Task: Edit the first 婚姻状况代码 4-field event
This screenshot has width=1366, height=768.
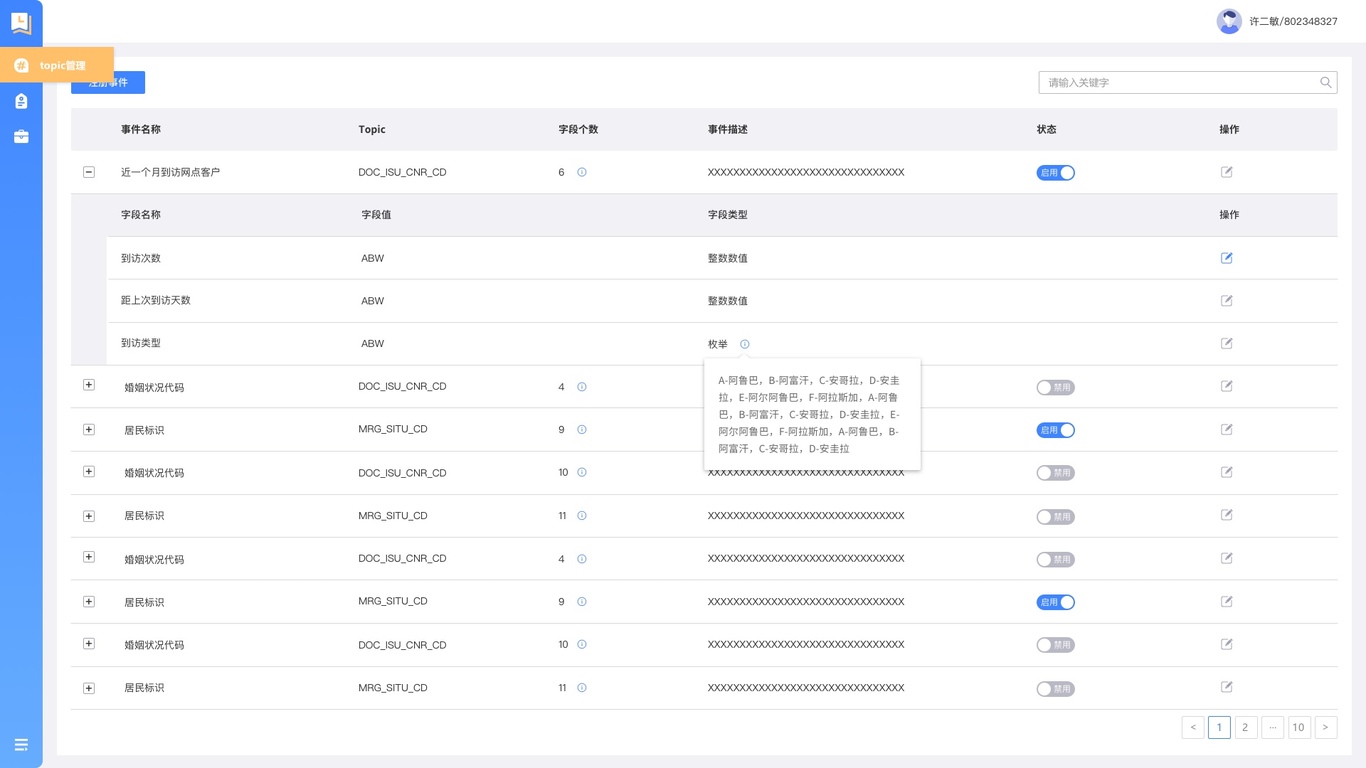Action: (1227, 386)
